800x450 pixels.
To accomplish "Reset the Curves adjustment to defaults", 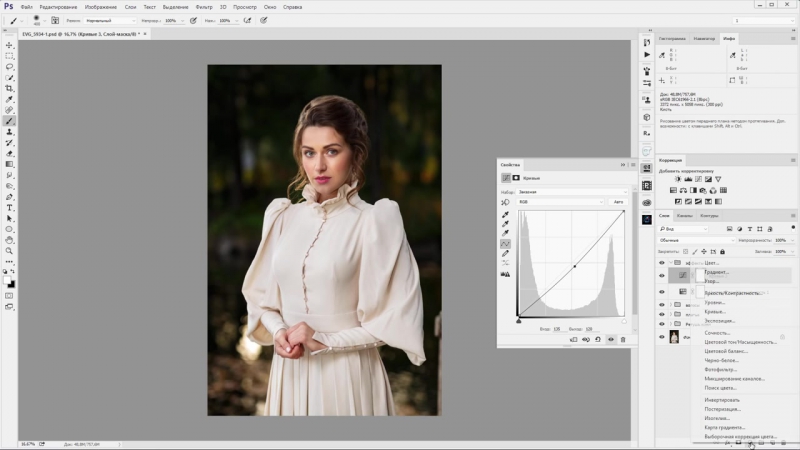I will click(x=598, y=339).
